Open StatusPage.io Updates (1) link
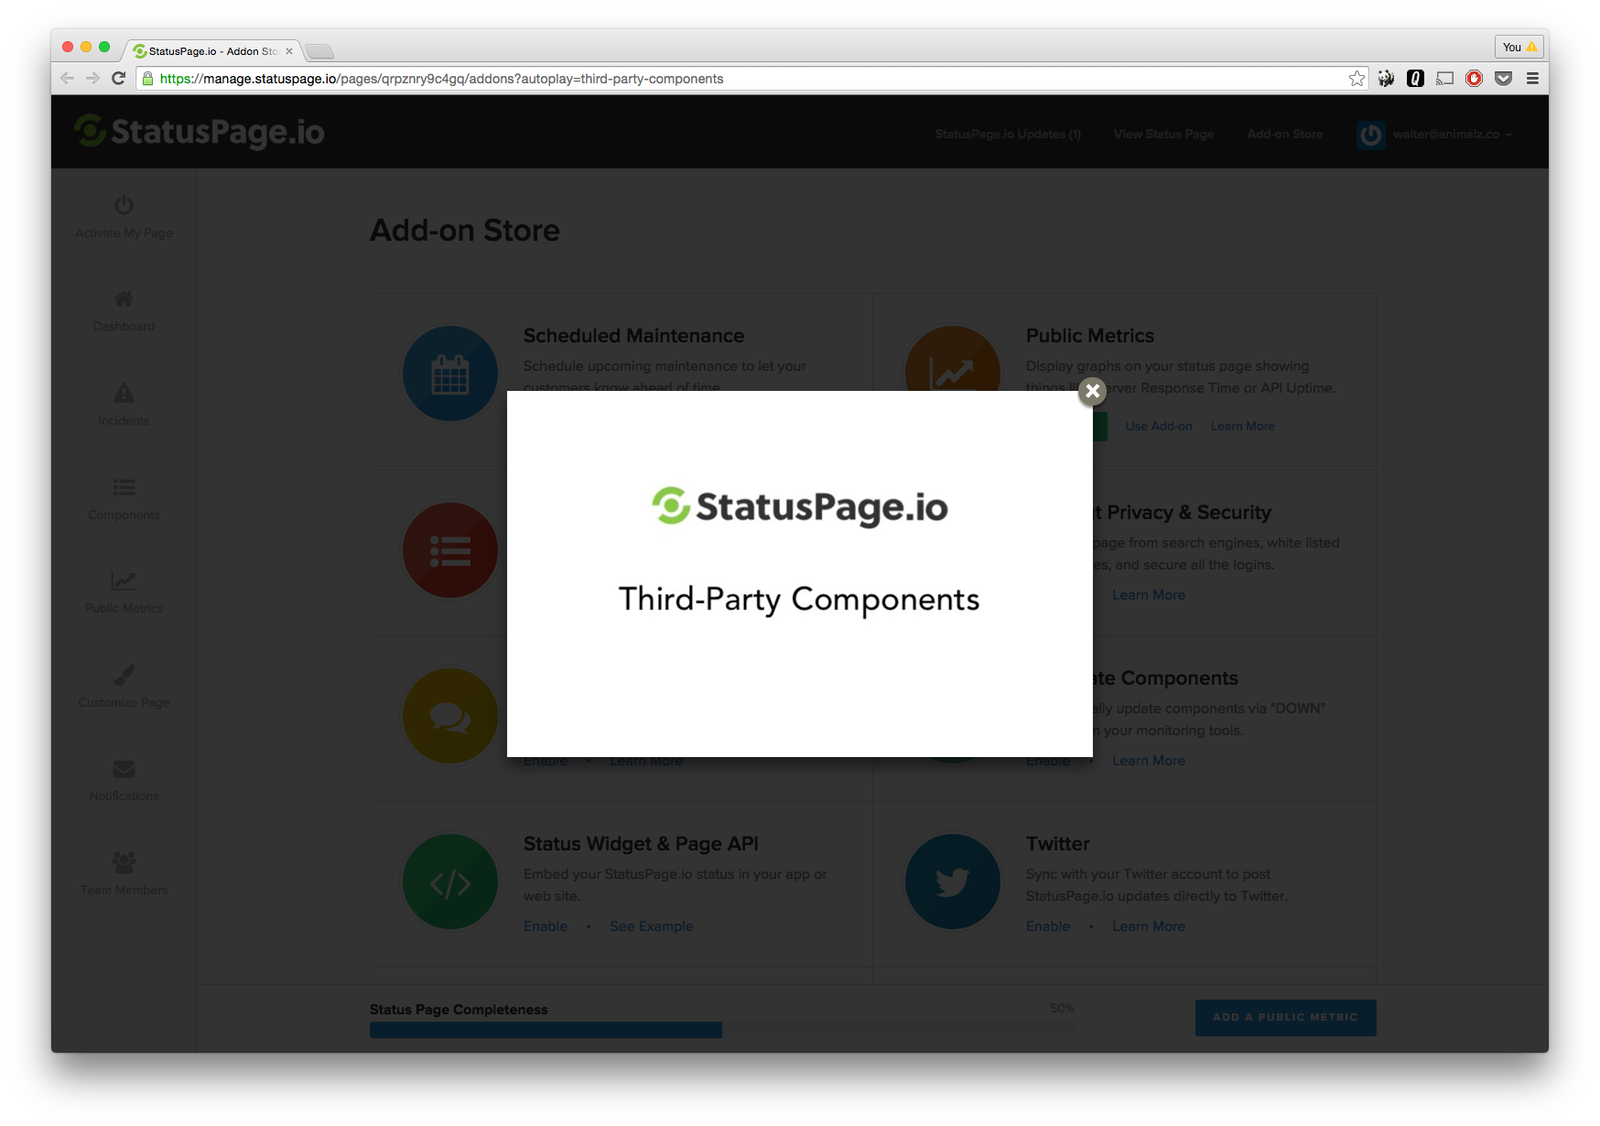The image size is (1600, 1126). click(x=1008, y=134)
